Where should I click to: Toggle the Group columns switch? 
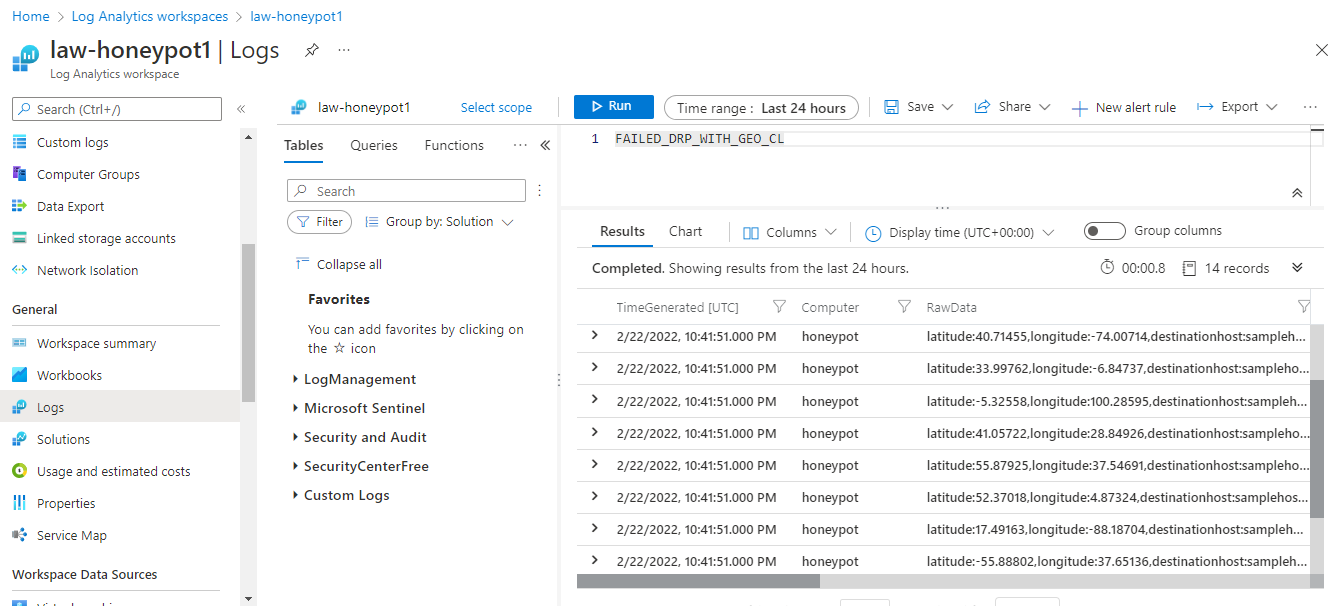click(1105, 231)
